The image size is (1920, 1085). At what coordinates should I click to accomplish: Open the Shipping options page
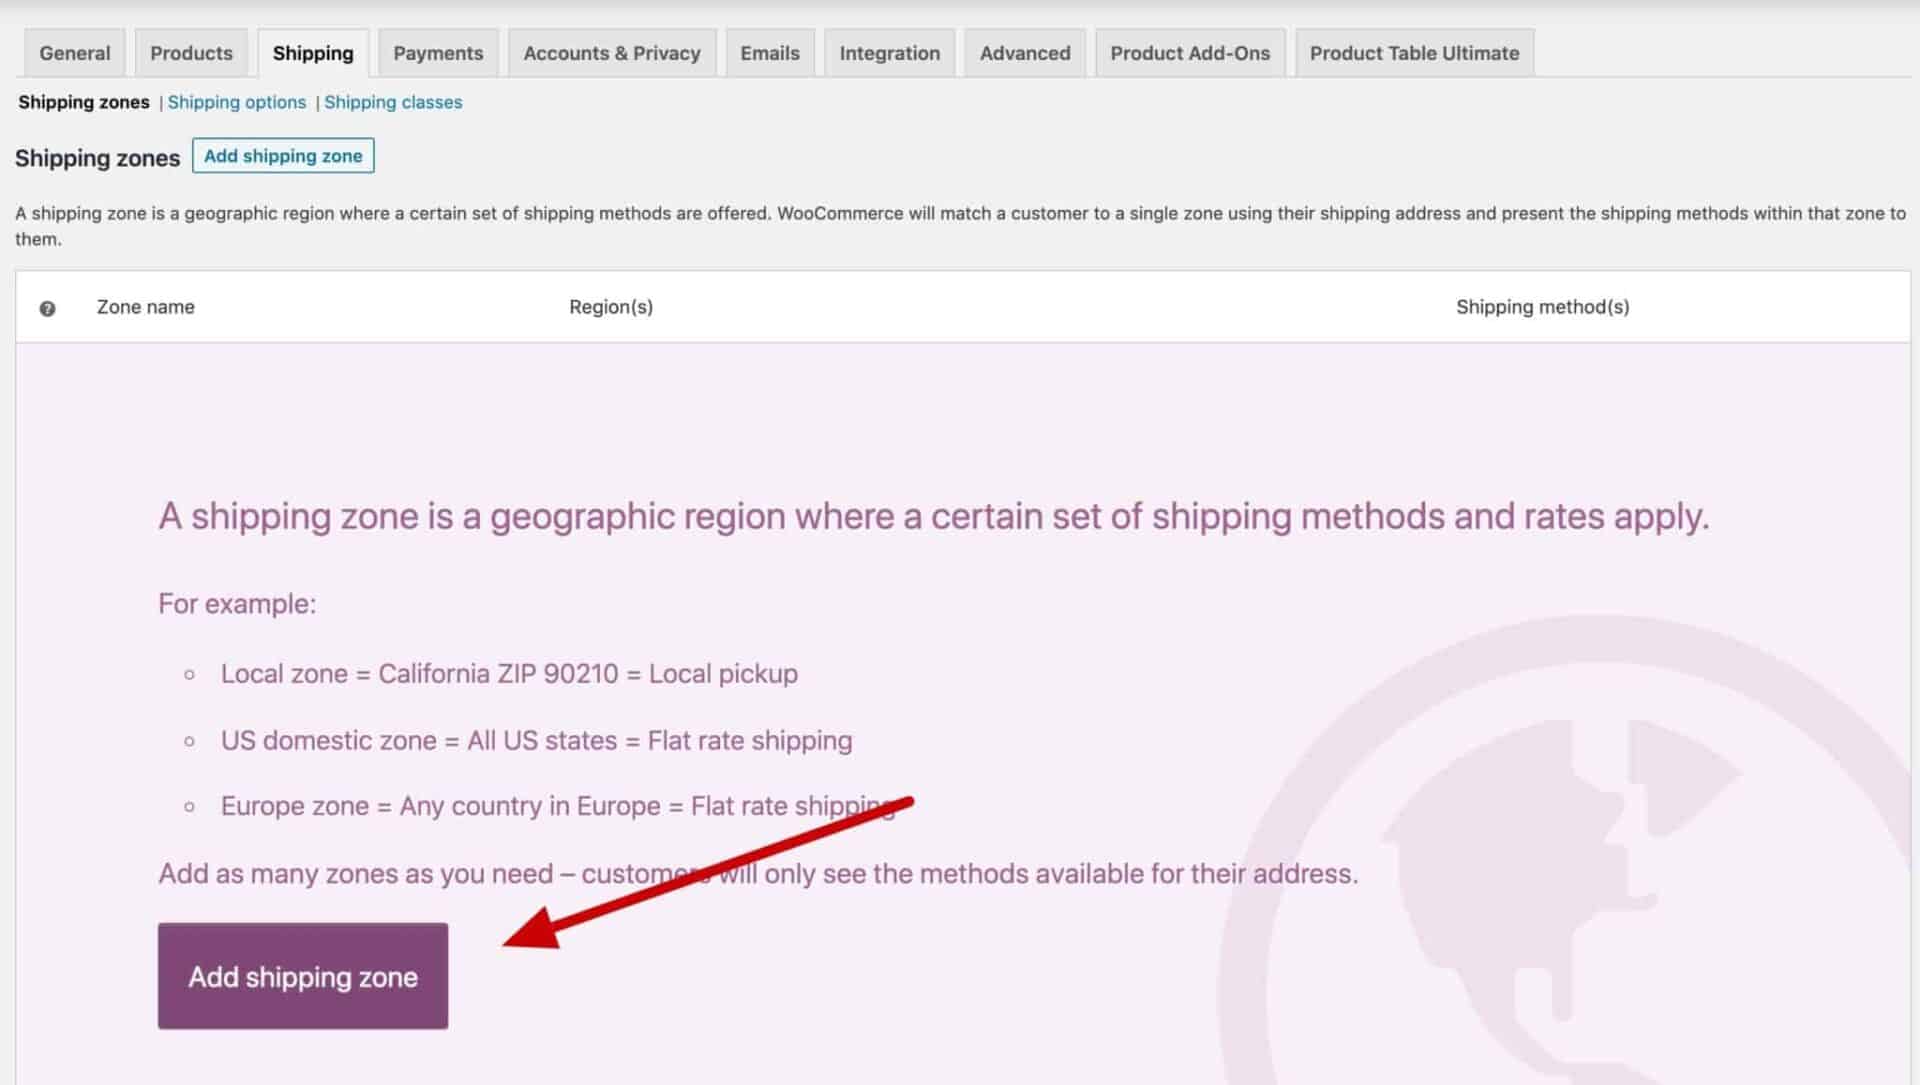tap(237, 102)
